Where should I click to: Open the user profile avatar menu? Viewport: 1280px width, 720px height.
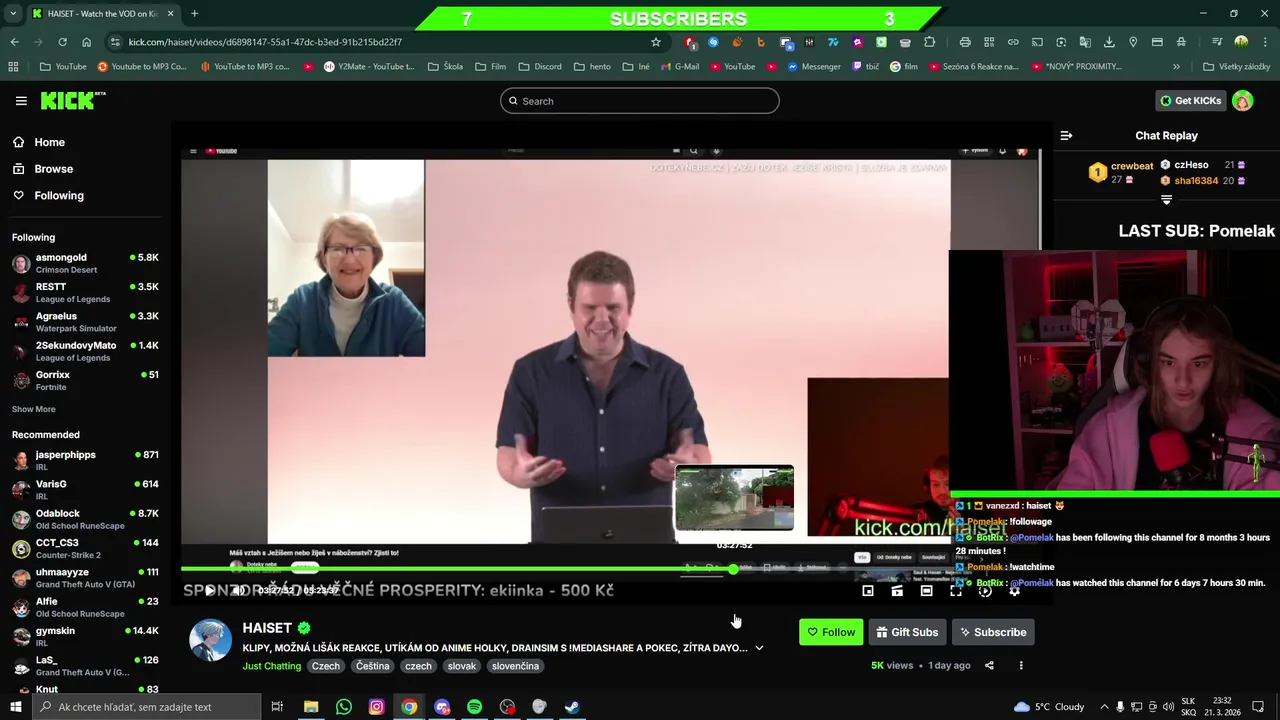1242,101
